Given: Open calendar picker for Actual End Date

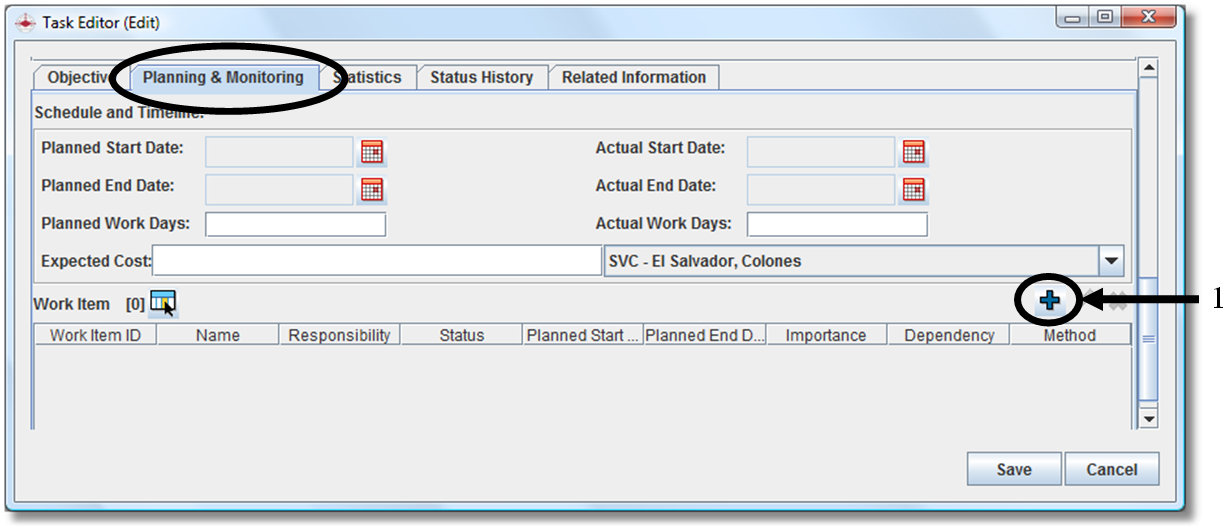Looking at the screenshot, I should coord(913,188).
